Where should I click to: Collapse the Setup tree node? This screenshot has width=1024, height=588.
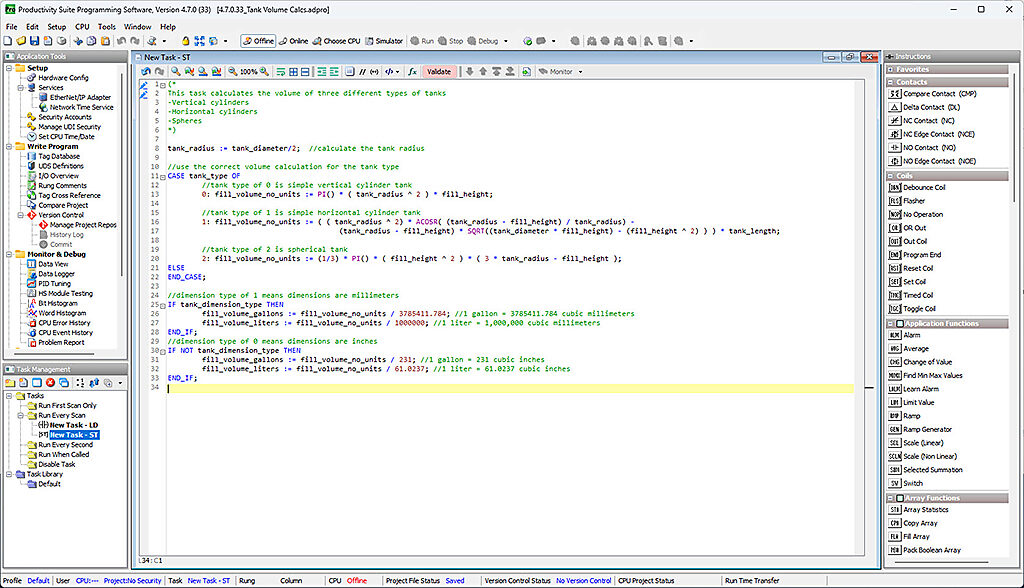(x=9, y=68)
